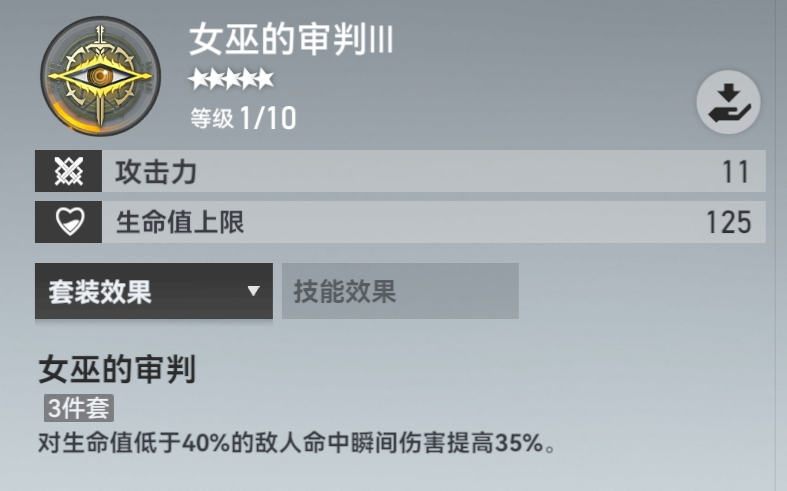Image resolution: width=787 pixels, height=491 pixels.
Task: Click the 套装效果 label text
Action: (x=100, y=292)
